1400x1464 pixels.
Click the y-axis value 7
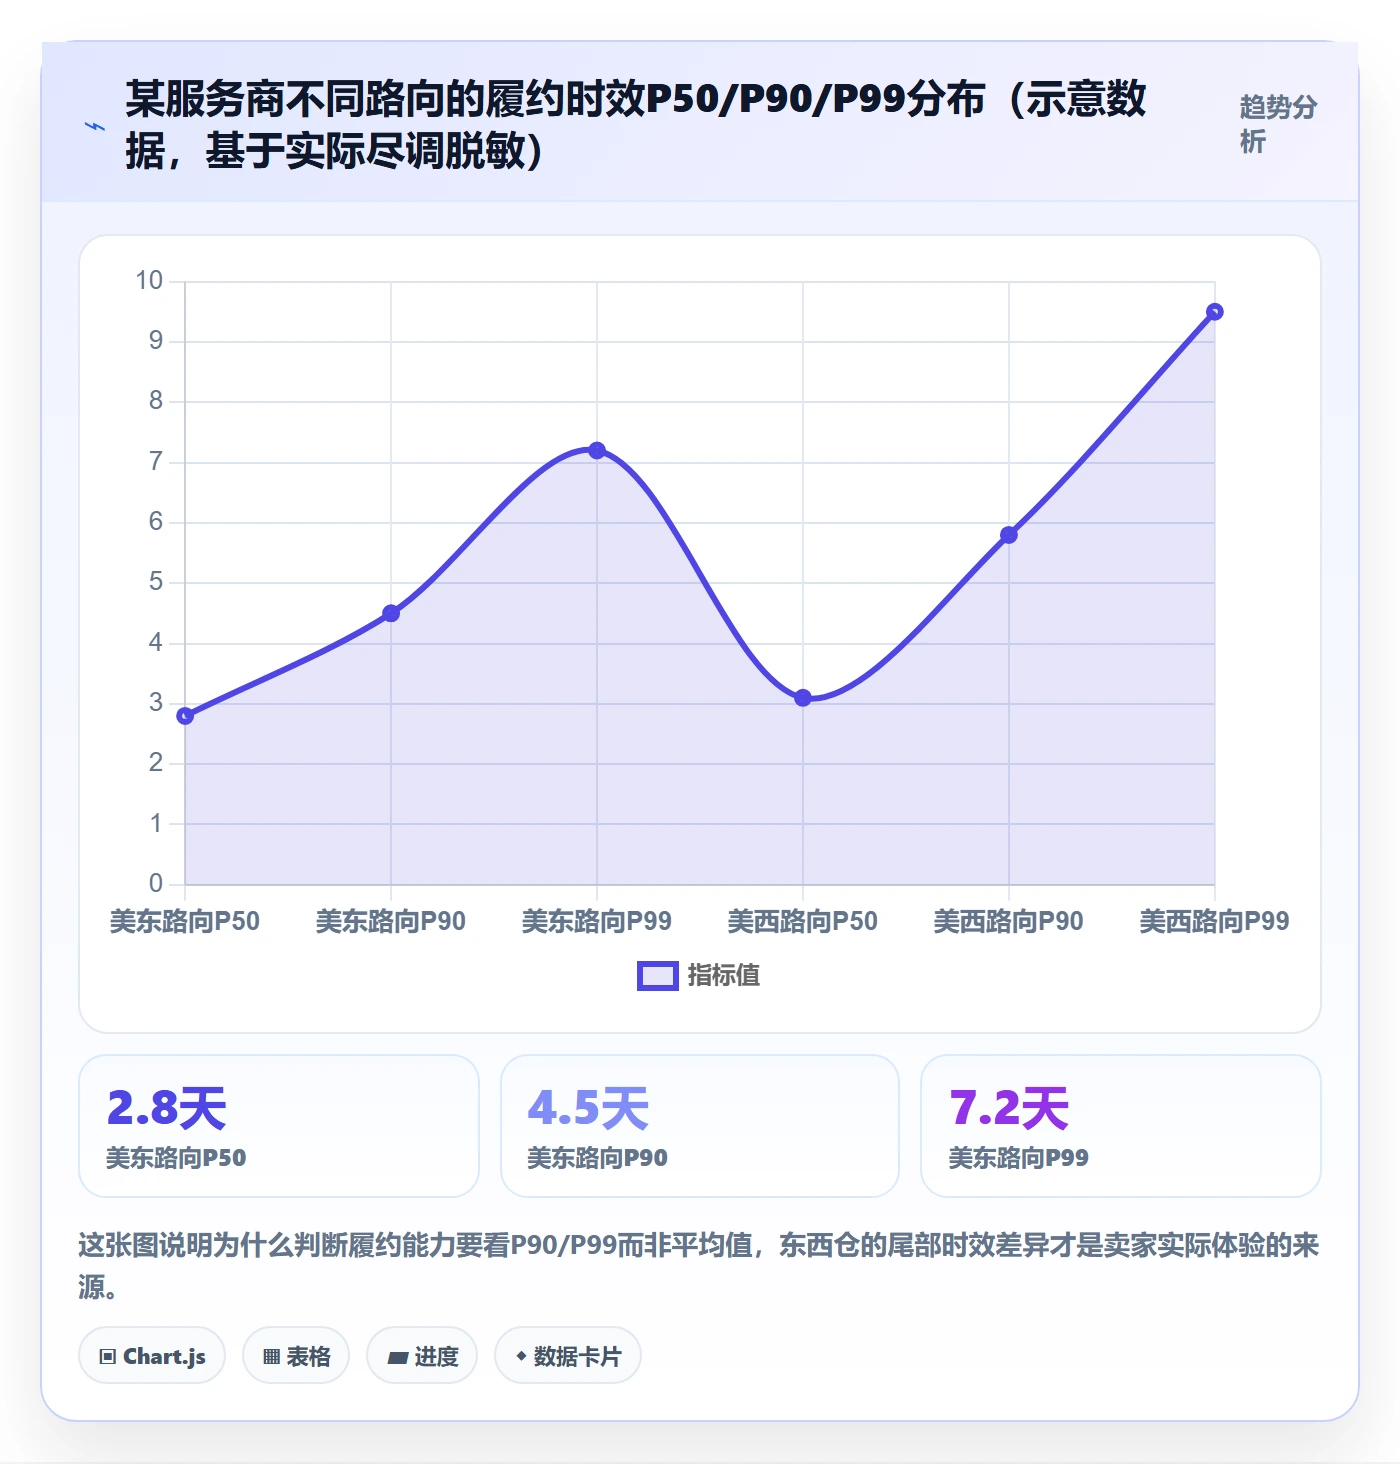pos(156,462)
